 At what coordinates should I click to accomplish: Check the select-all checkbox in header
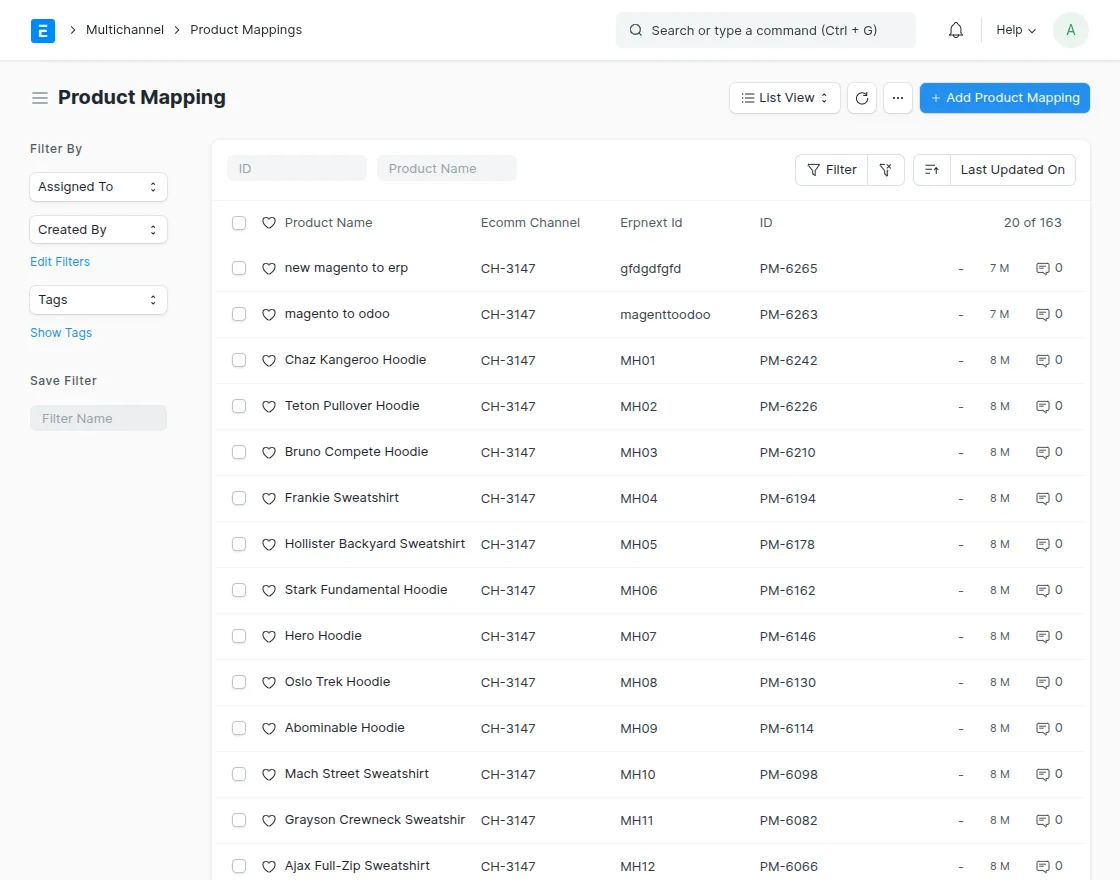coord(239,223)
